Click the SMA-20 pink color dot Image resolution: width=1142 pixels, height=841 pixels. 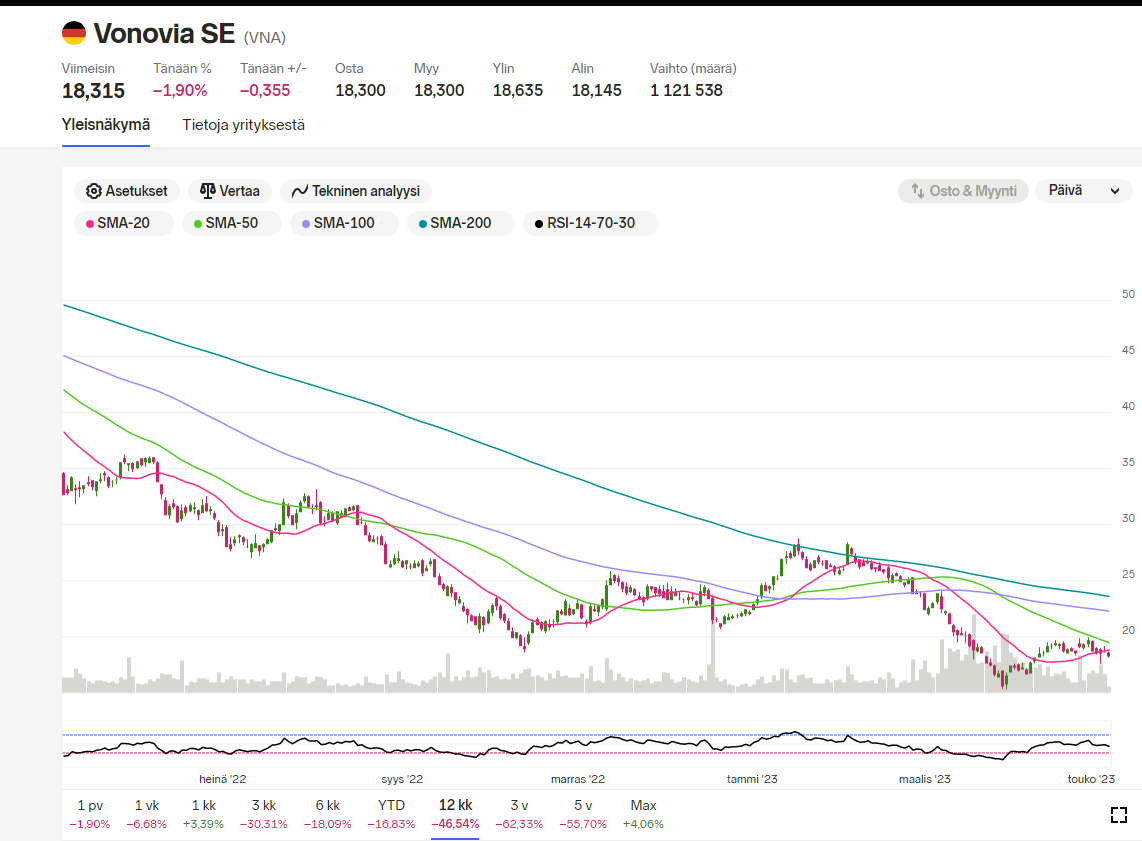[x=90, y=223]
